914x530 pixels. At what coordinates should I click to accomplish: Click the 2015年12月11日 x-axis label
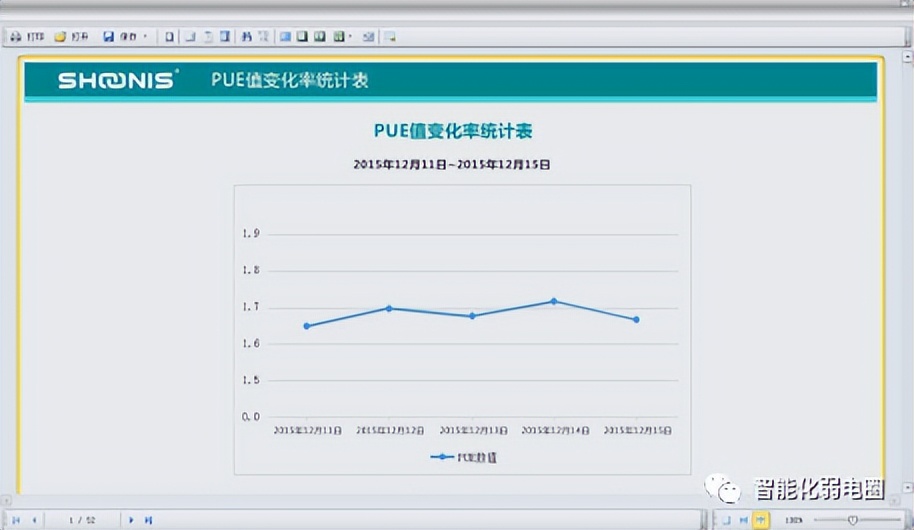tap(308, 430)
